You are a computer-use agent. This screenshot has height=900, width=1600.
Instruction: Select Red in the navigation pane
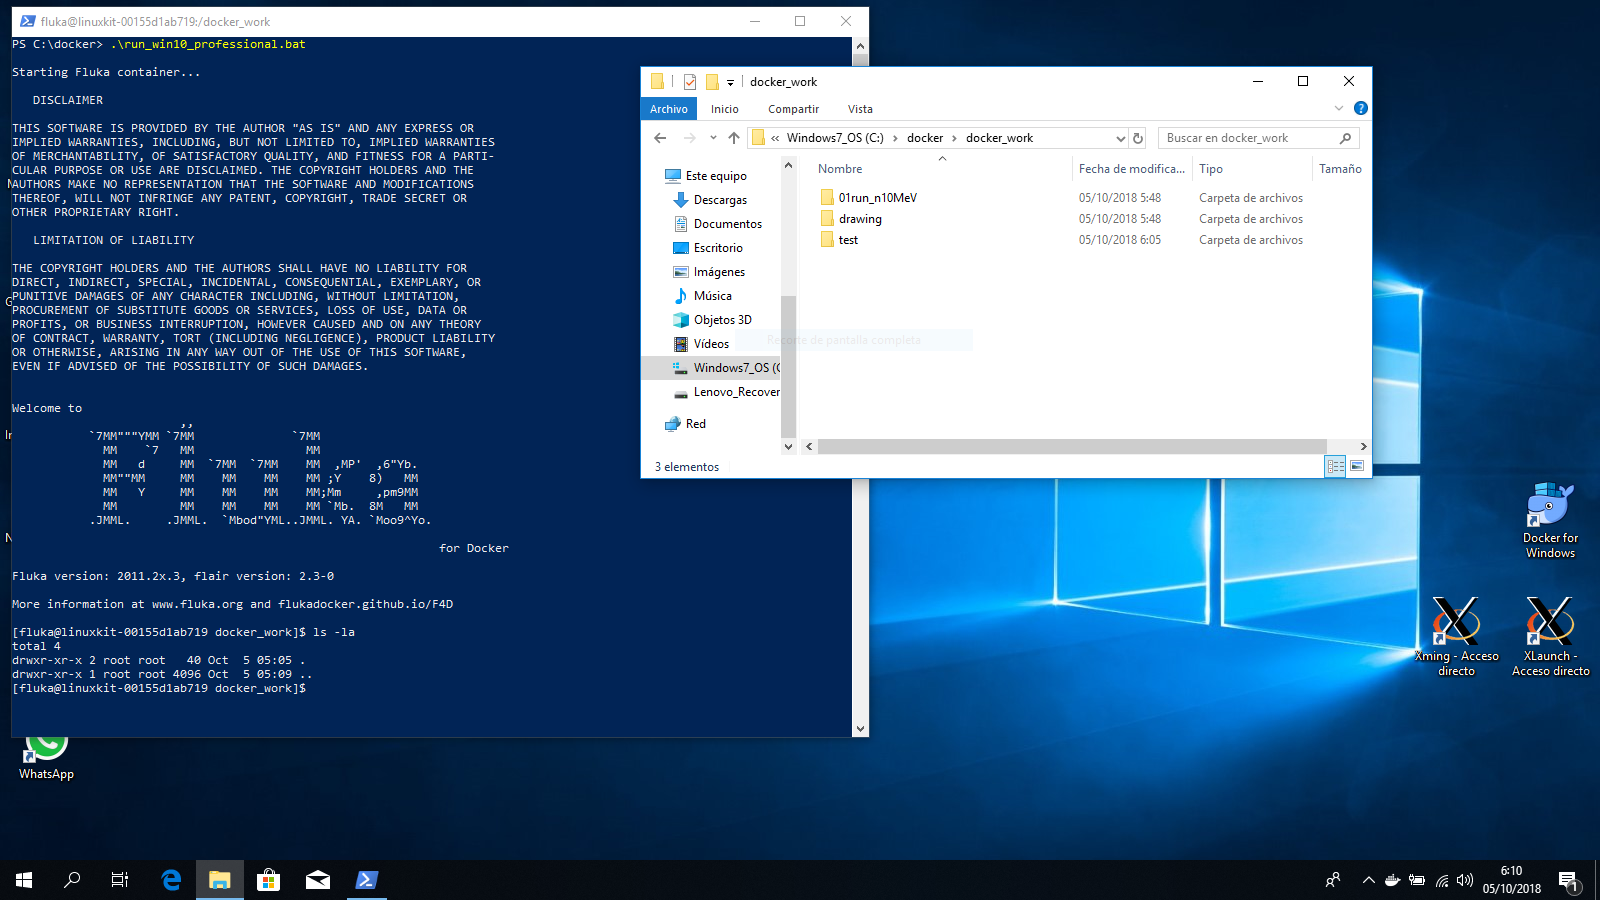[x=696, y=424]
